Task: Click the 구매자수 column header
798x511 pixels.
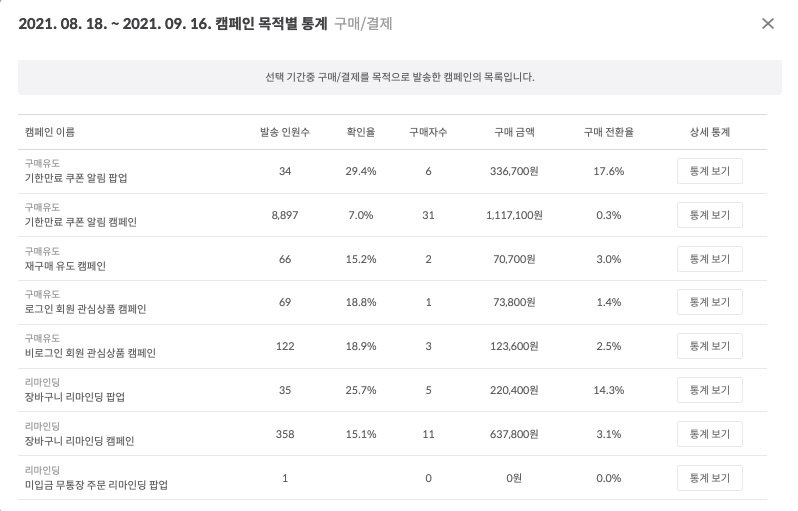Action: coord(428,132)
